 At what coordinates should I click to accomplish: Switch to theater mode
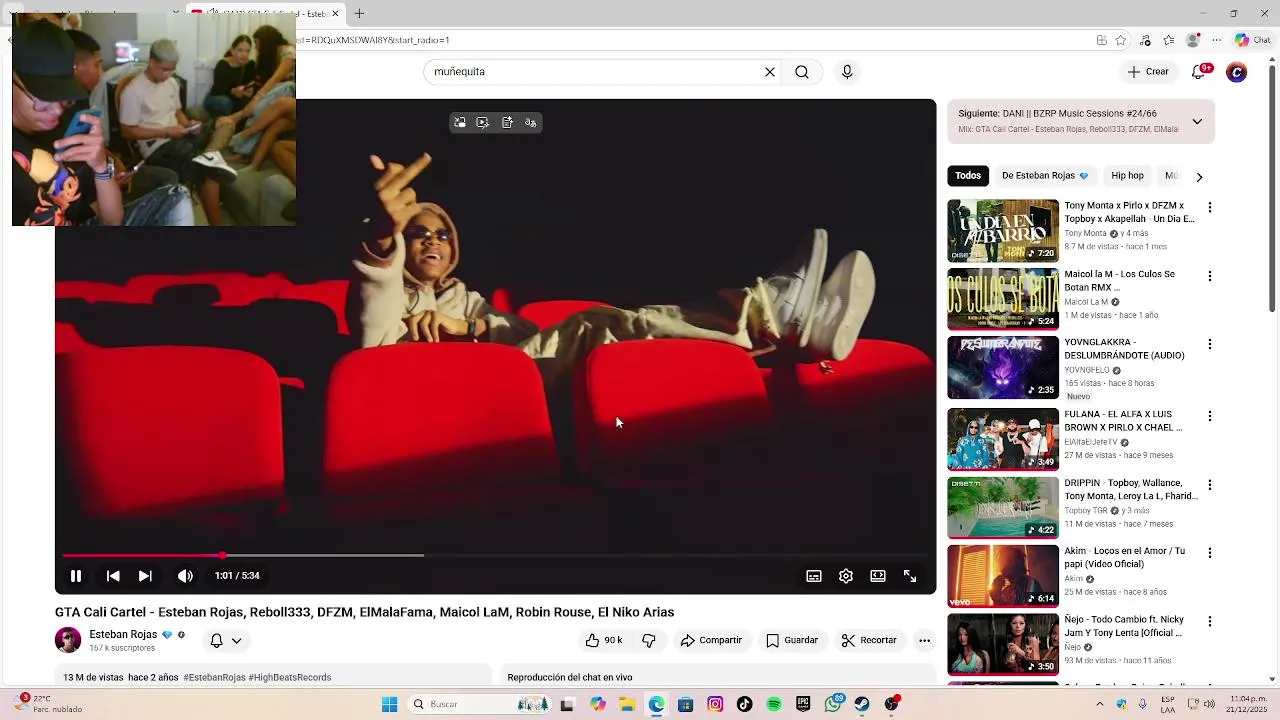(x=878, y=576)
